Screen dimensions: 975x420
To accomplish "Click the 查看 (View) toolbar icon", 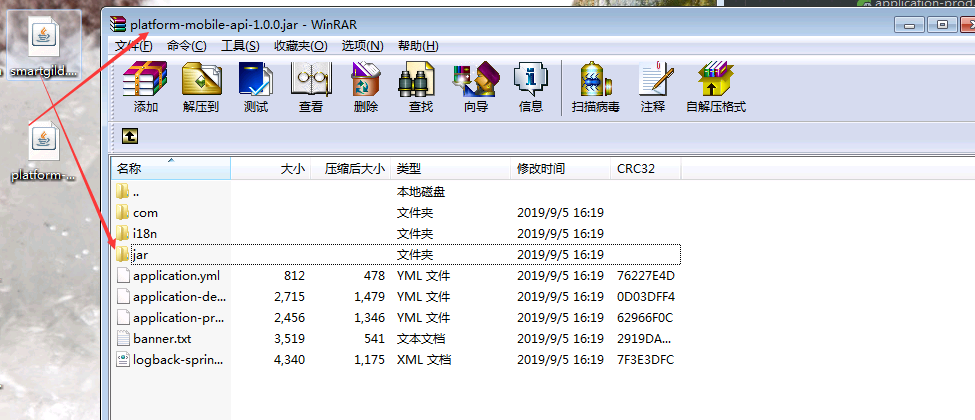I will pyautogui.click(x=311, y=80).
